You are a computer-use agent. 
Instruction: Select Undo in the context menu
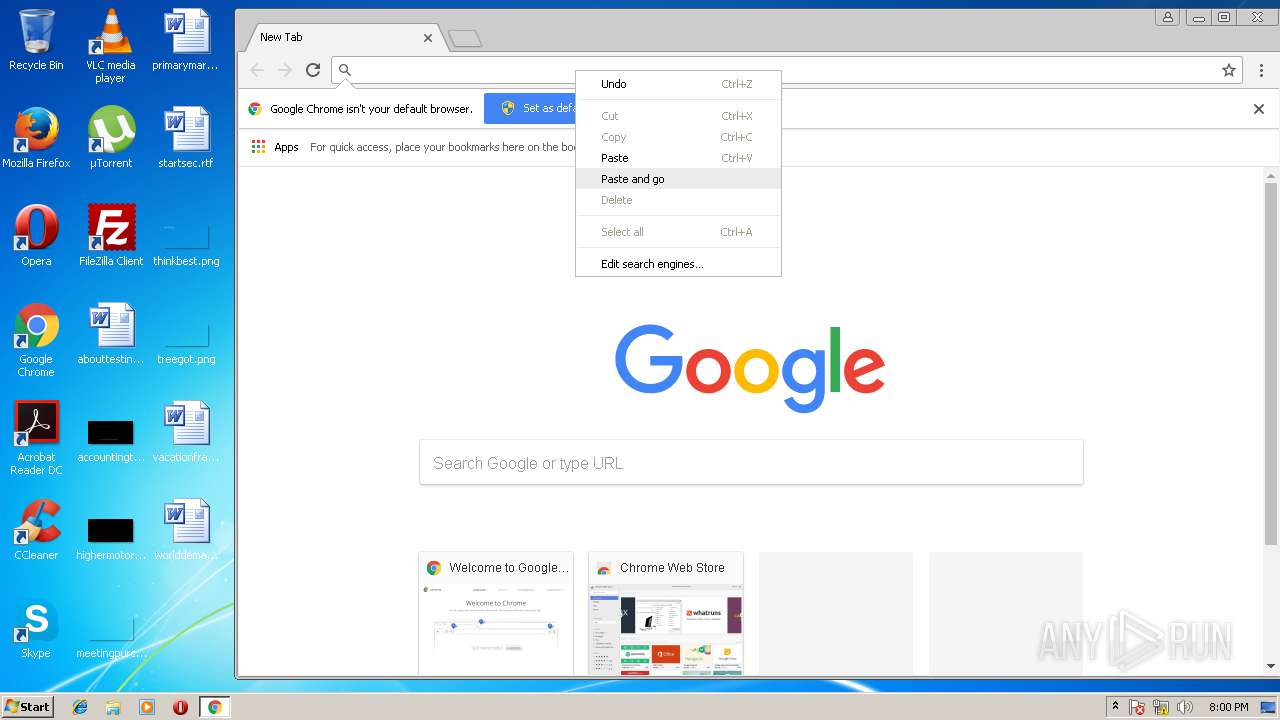[678, 84]
